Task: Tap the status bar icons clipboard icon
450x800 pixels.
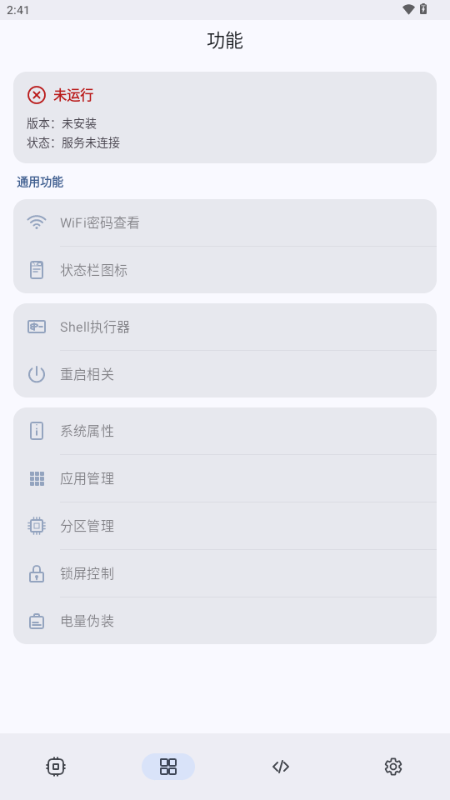Action: (x=36, y=269)
